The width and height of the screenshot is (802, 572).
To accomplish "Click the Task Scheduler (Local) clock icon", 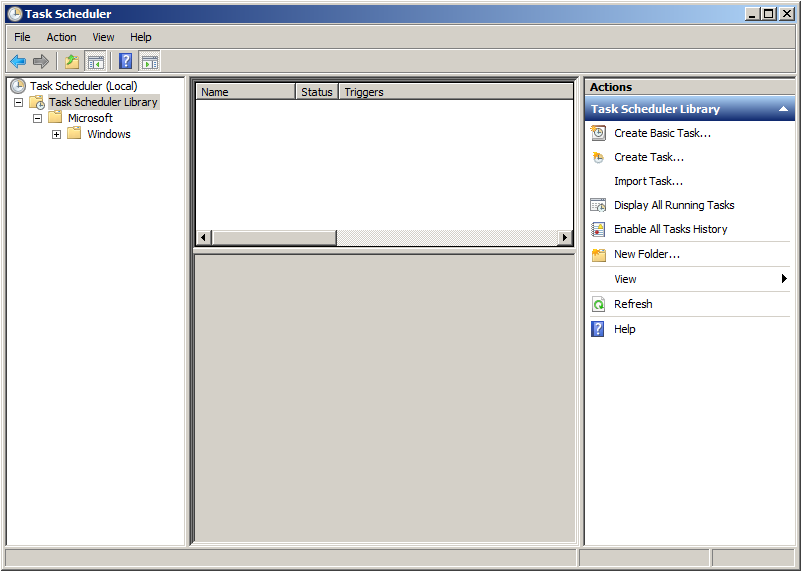I will click(x=18, y=86).
